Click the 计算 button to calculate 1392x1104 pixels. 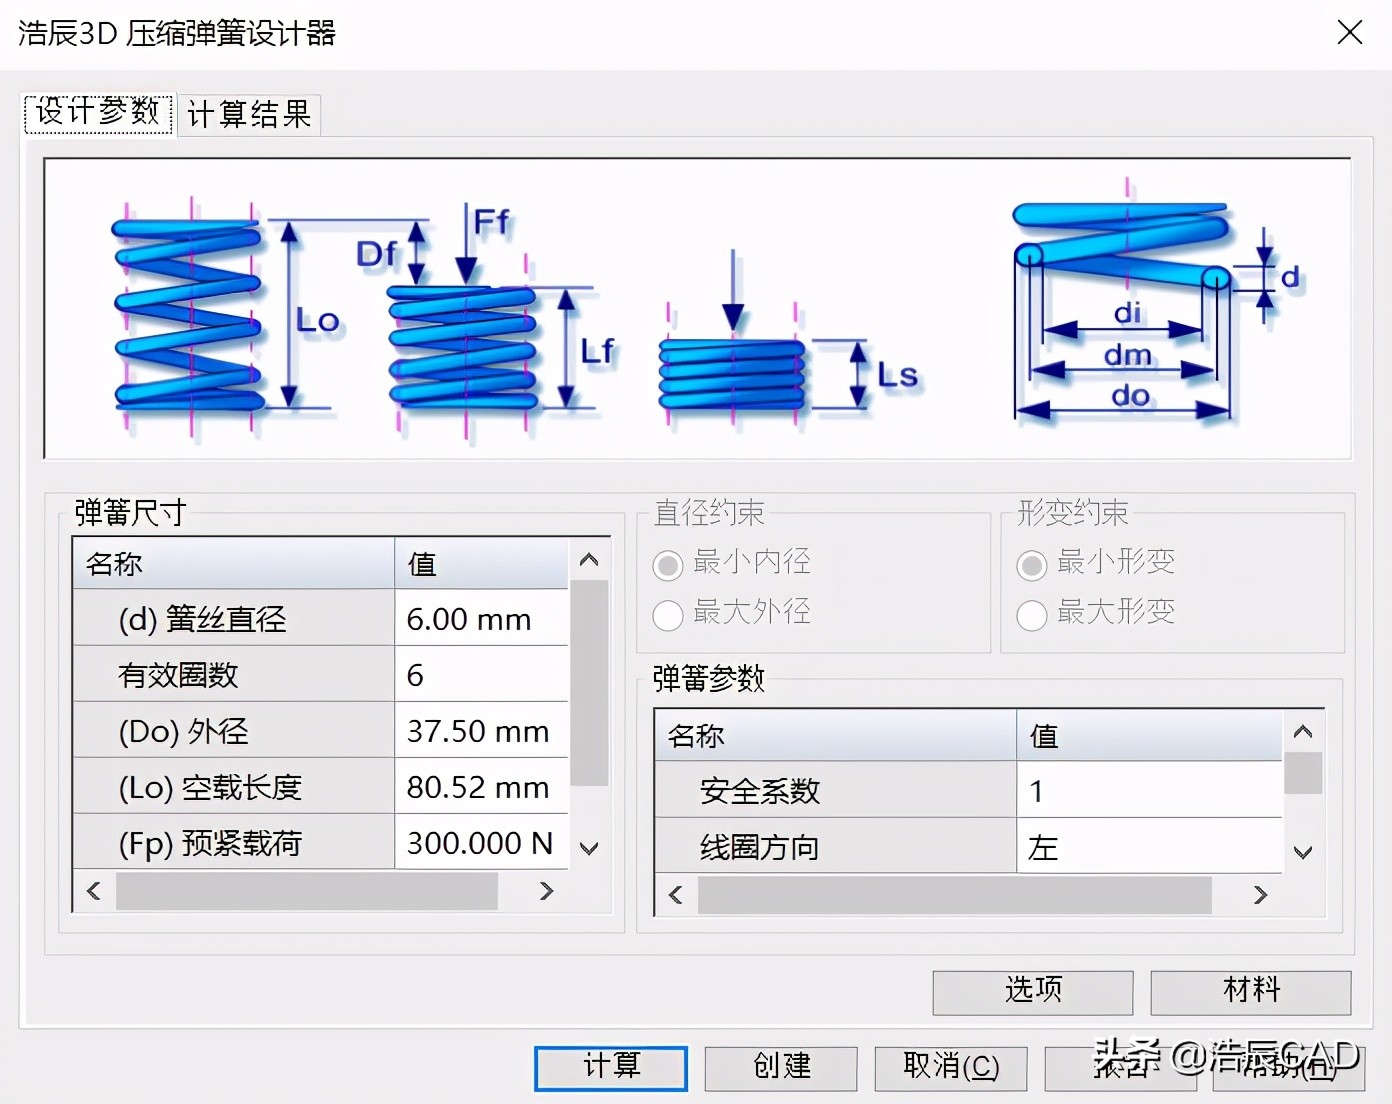pyautogui.click(x=610, y=1067)
